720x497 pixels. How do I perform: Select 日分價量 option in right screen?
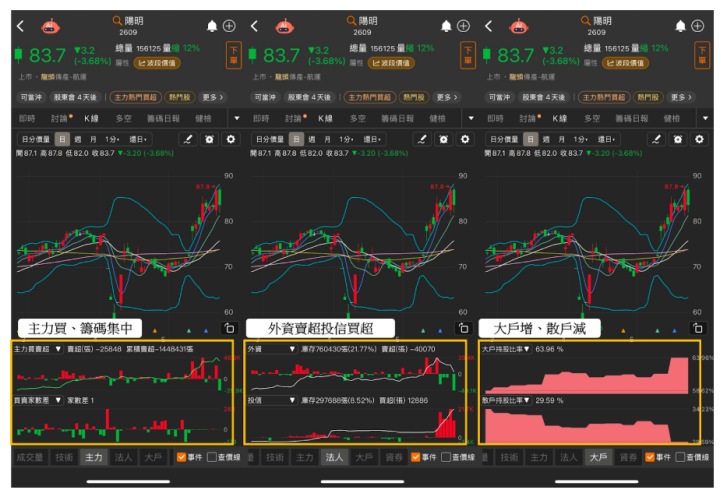point(504,139)
